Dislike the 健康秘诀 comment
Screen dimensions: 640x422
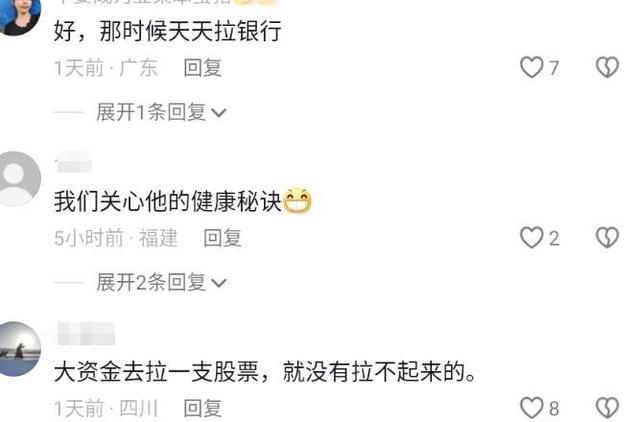point(607,238)
